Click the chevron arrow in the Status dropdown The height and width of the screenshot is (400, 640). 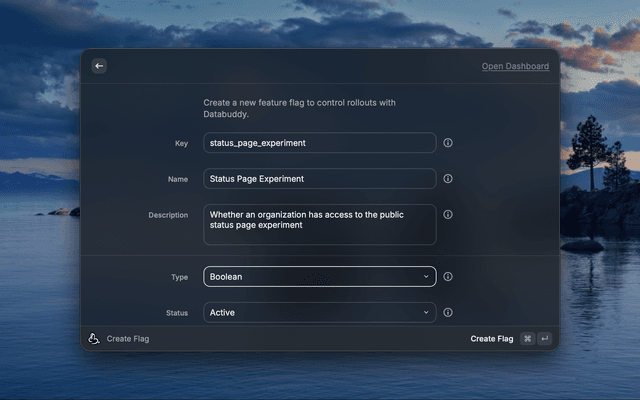(x=426, y=313)
